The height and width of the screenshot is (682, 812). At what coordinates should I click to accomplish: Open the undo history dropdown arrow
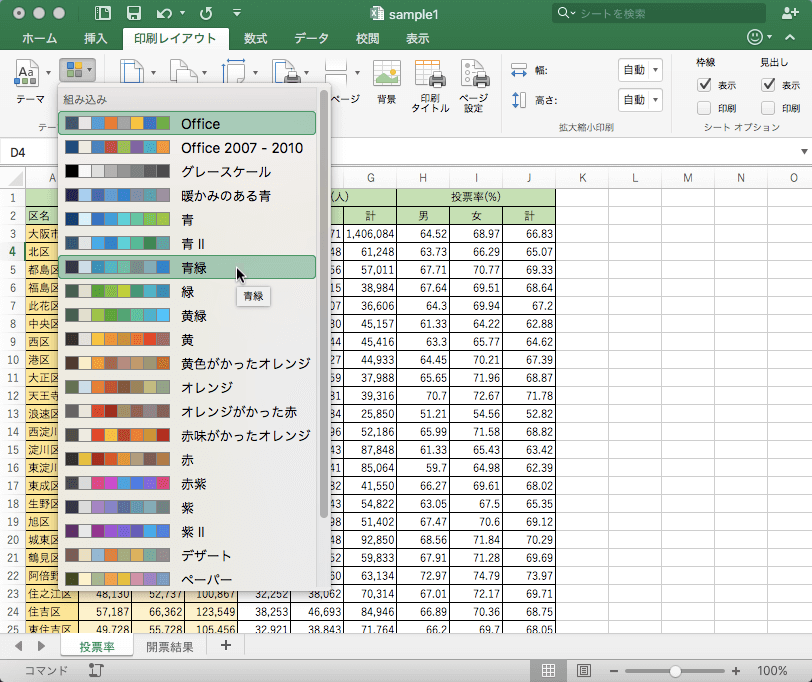coord(182,13)
